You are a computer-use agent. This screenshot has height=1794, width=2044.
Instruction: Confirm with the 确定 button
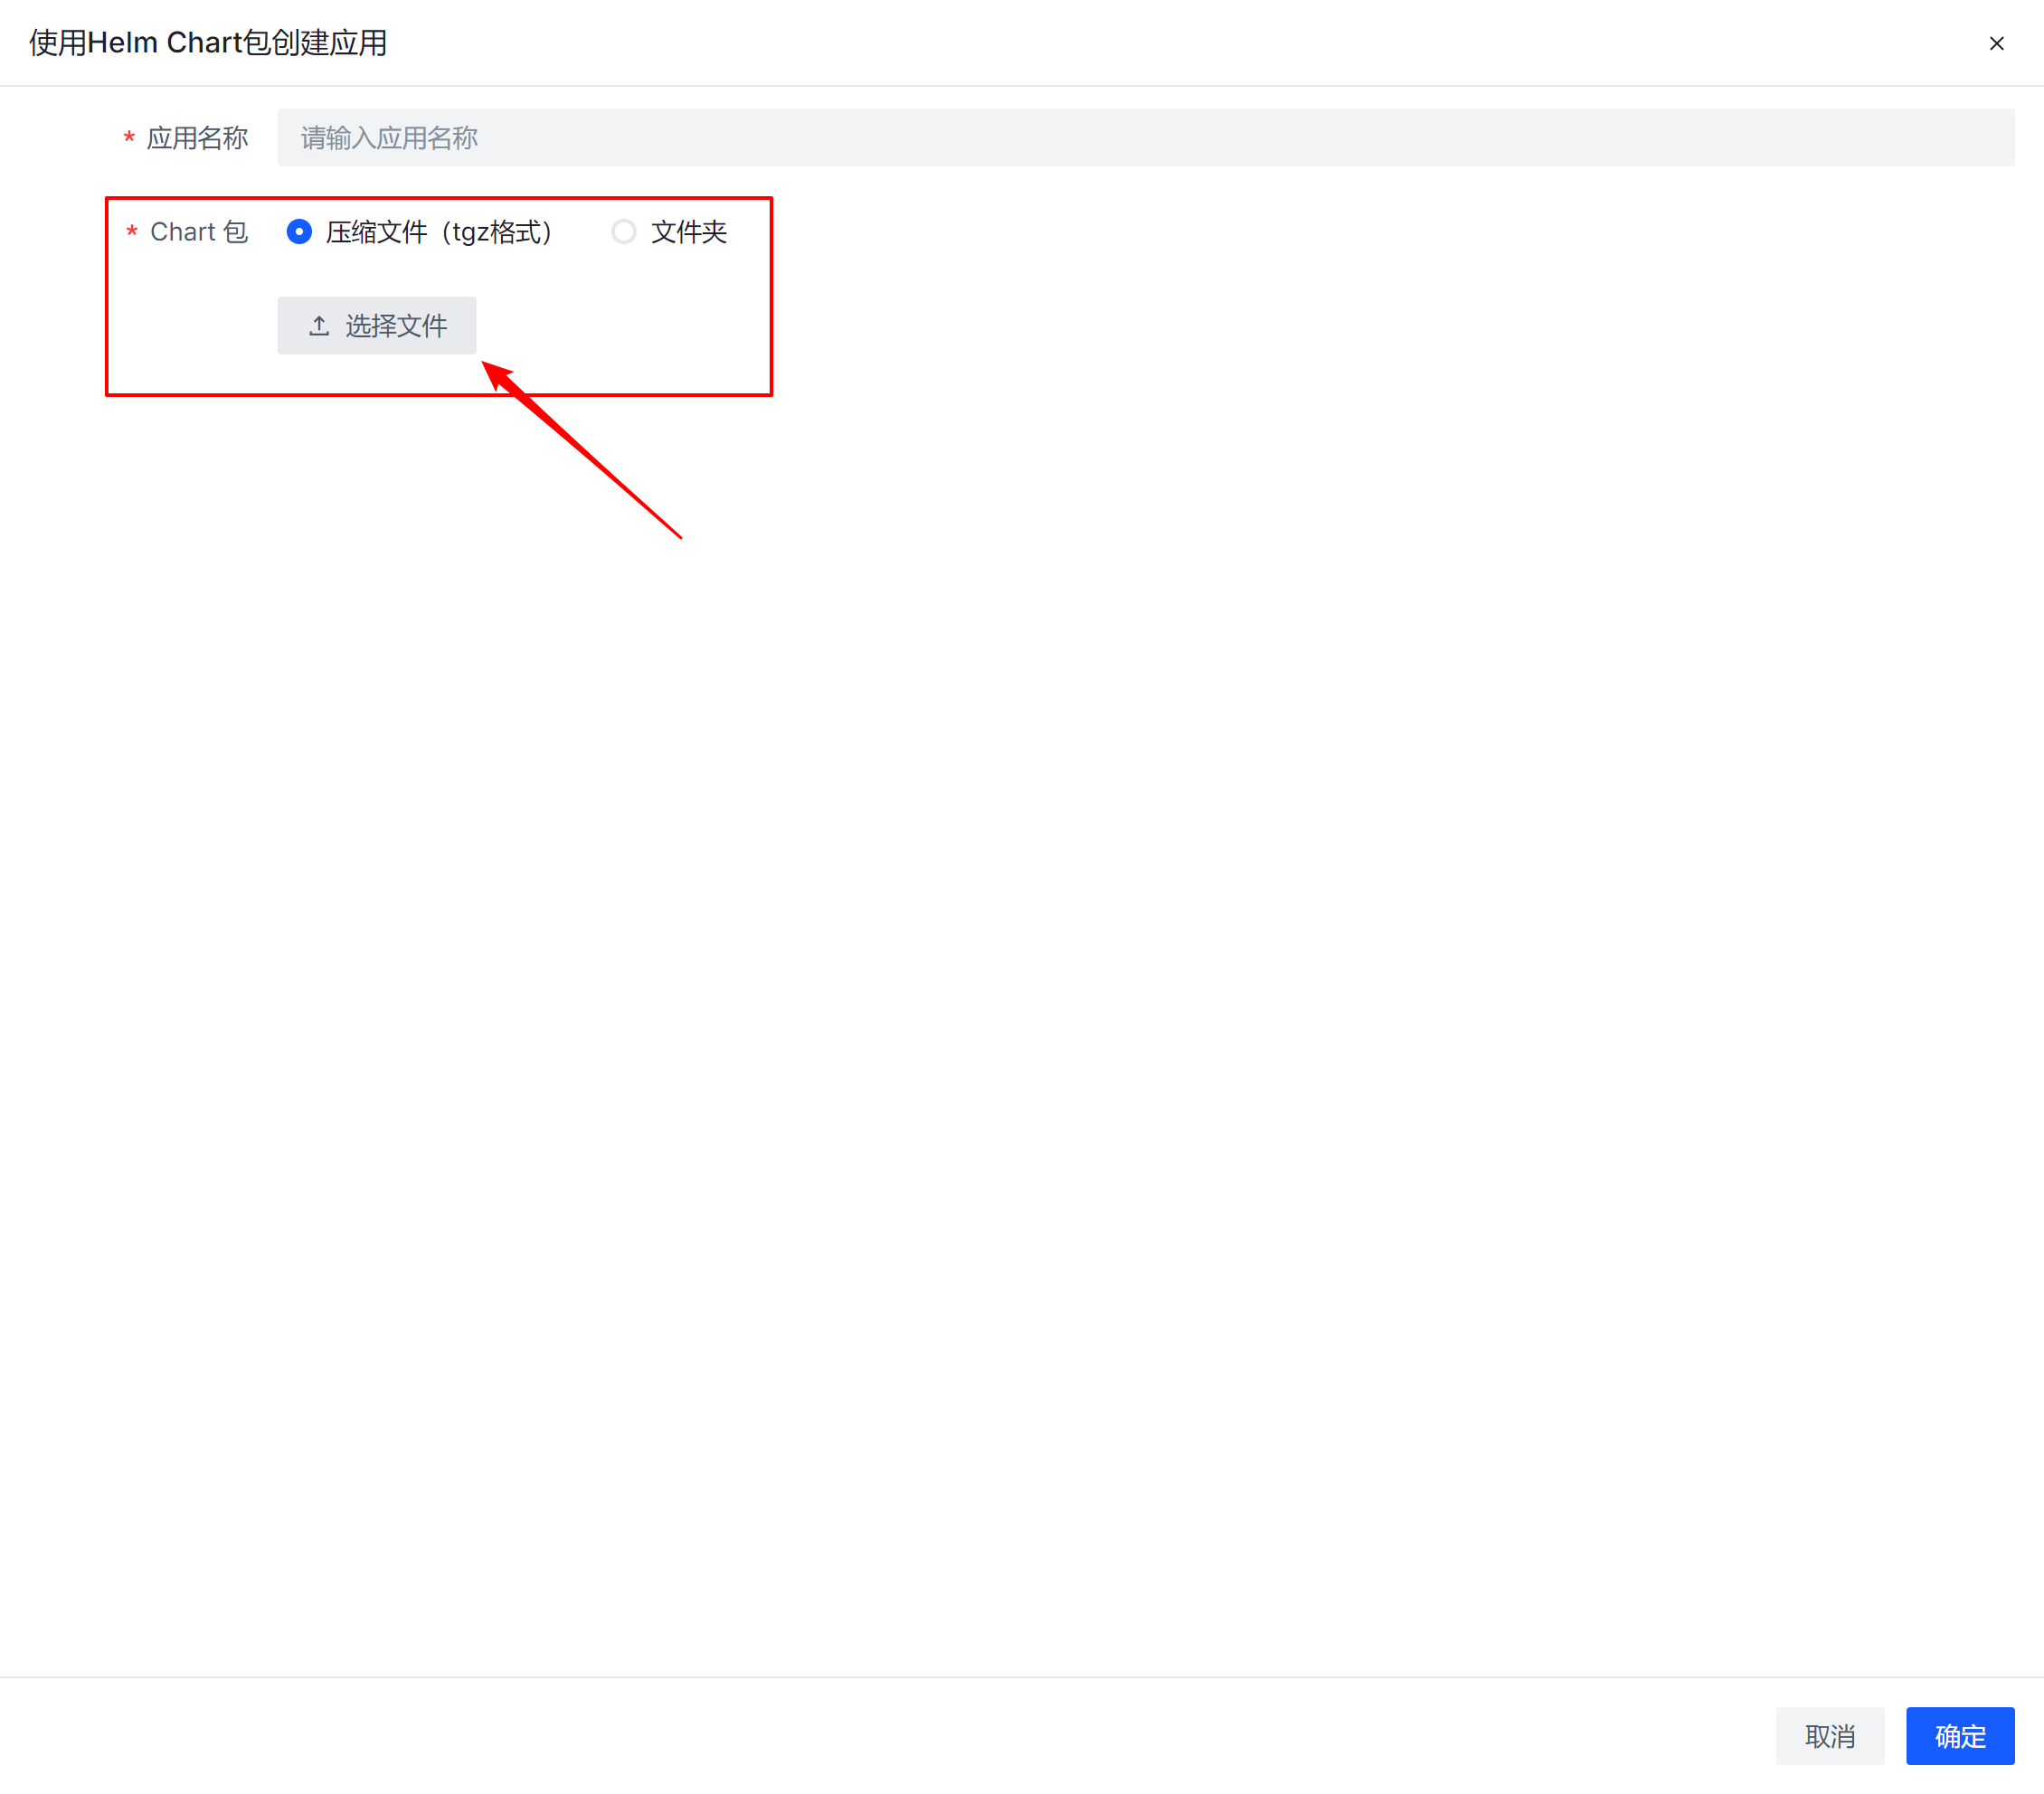1959,1736
